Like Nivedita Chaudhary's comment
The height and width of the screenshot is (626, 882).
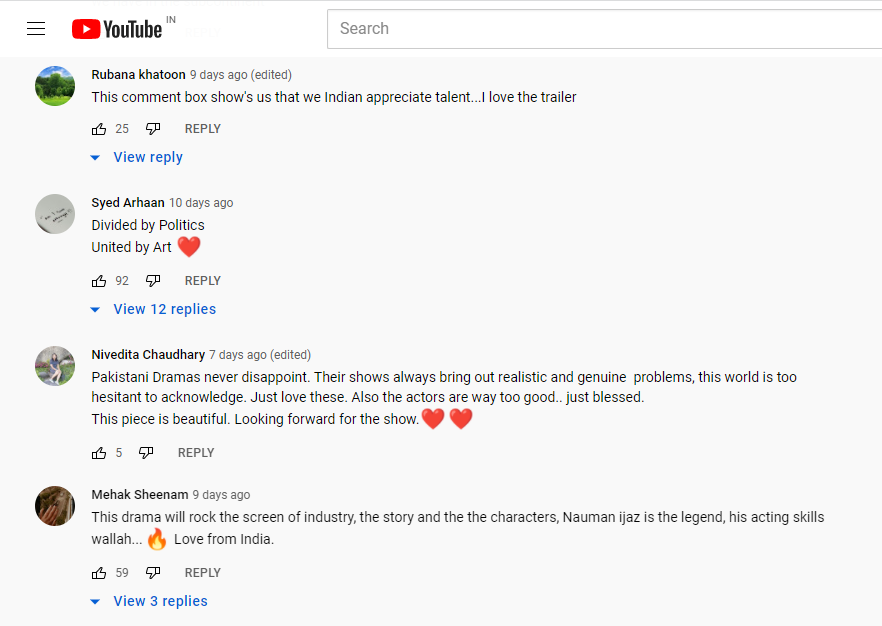coord(99,453)
